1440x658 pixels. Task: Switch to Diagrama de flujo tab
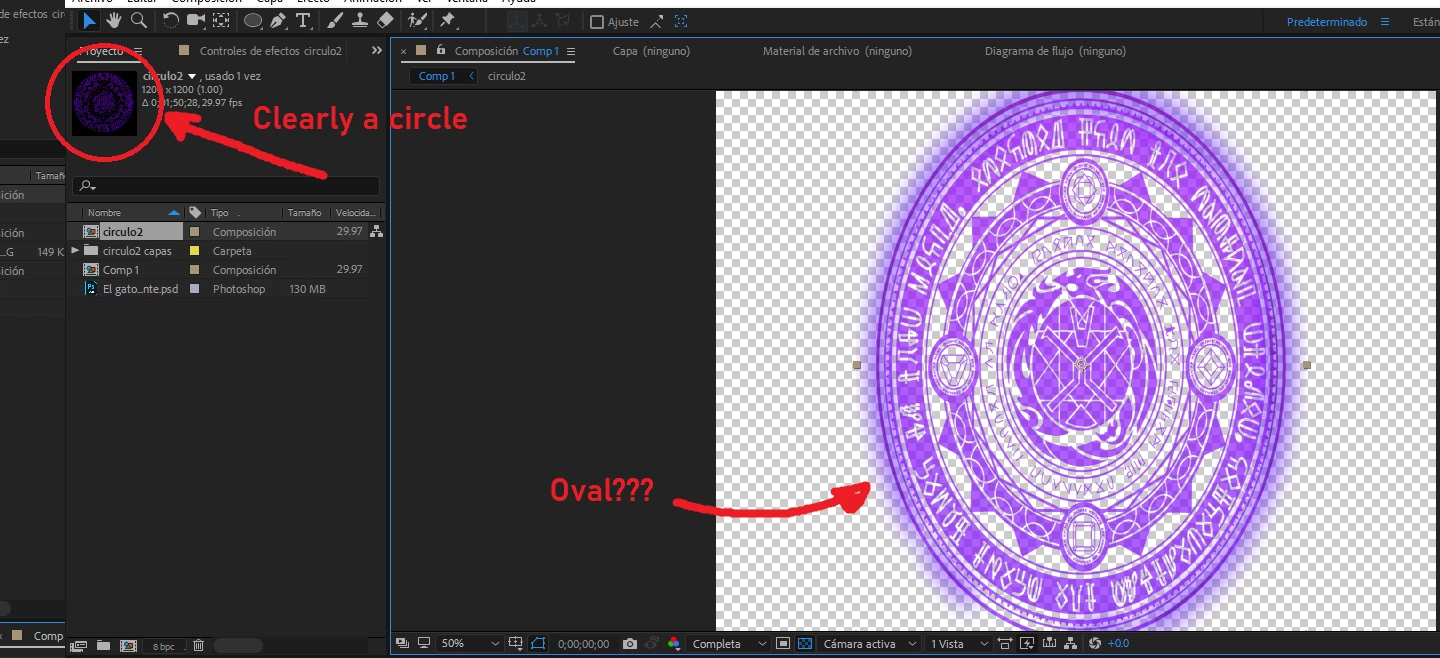click(x=1055, y=51)
